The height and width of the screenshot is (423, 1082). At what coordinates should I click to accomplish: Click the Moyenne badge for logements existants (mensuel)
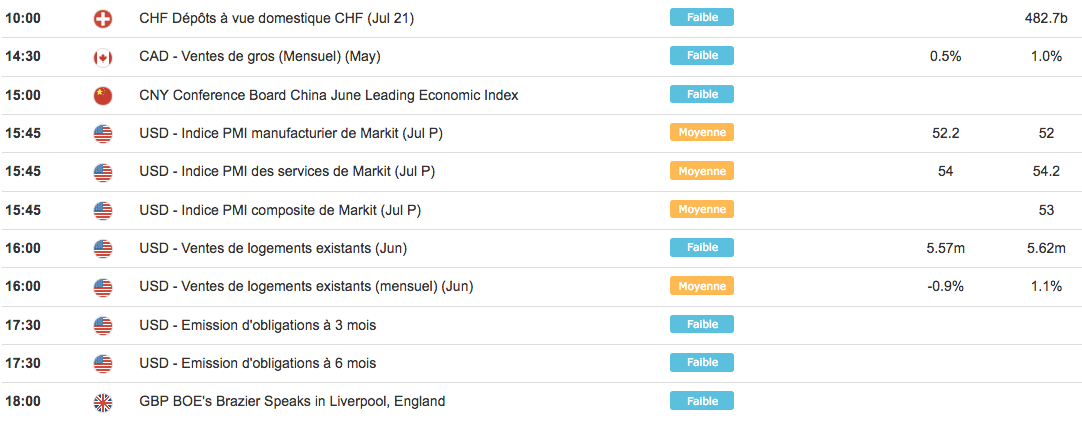[x=701, y=286]
